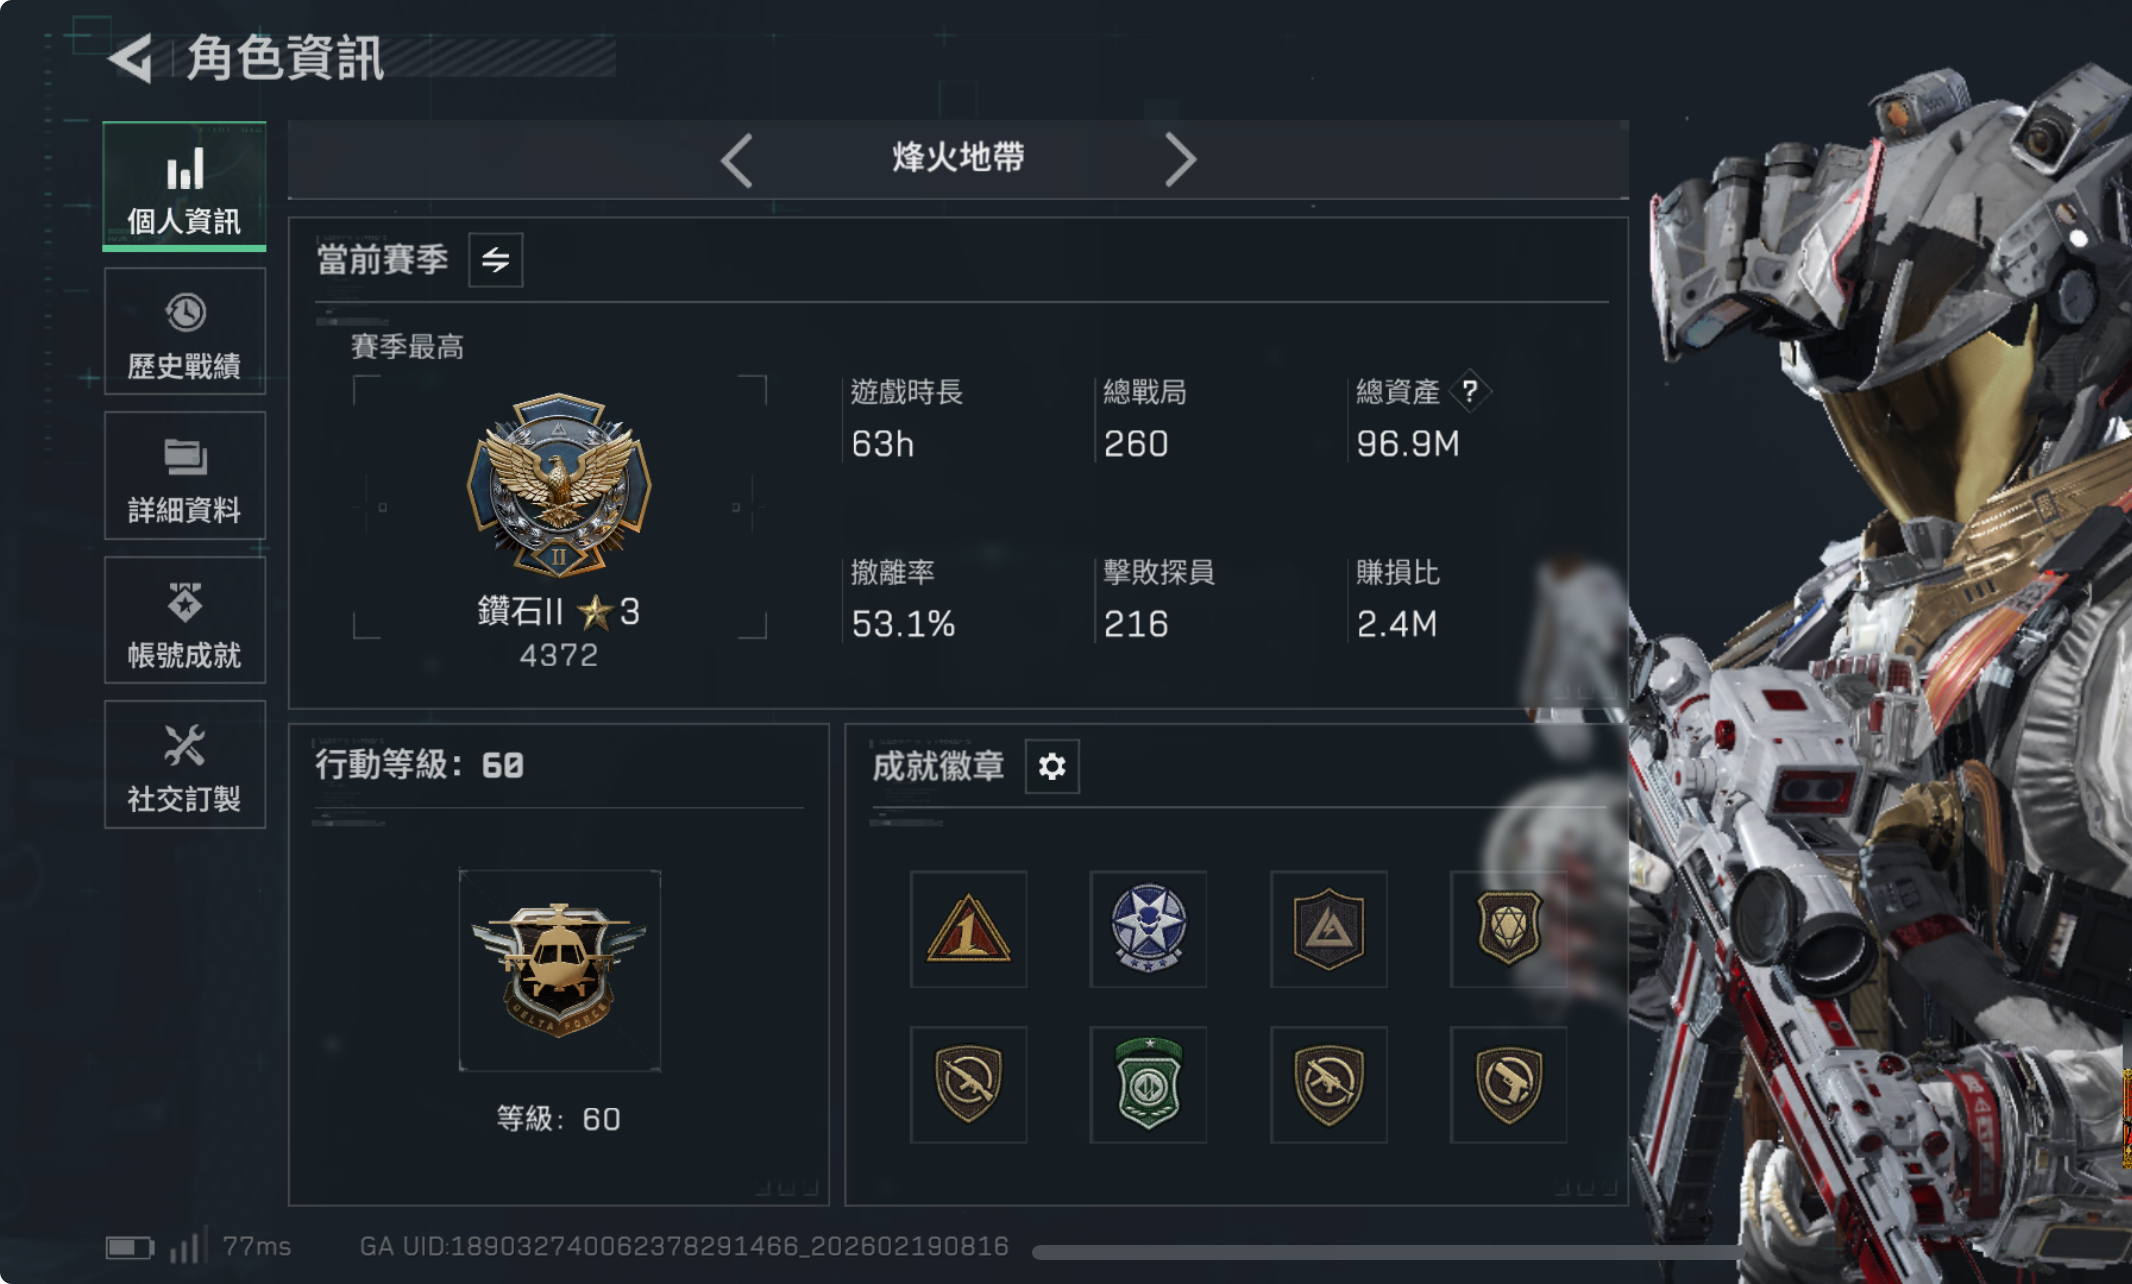Open the 社交訂製 customization tab

pos(184,765)
